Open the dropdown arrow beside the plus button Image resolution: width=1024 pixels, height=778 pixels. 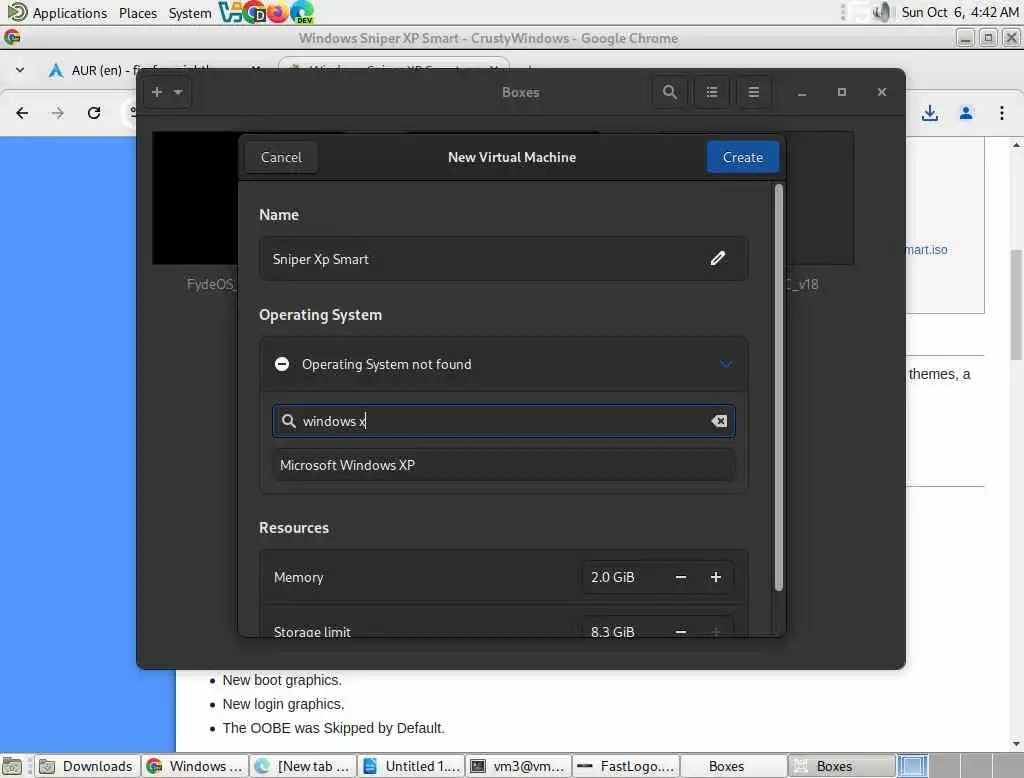(x=178, y=92)
